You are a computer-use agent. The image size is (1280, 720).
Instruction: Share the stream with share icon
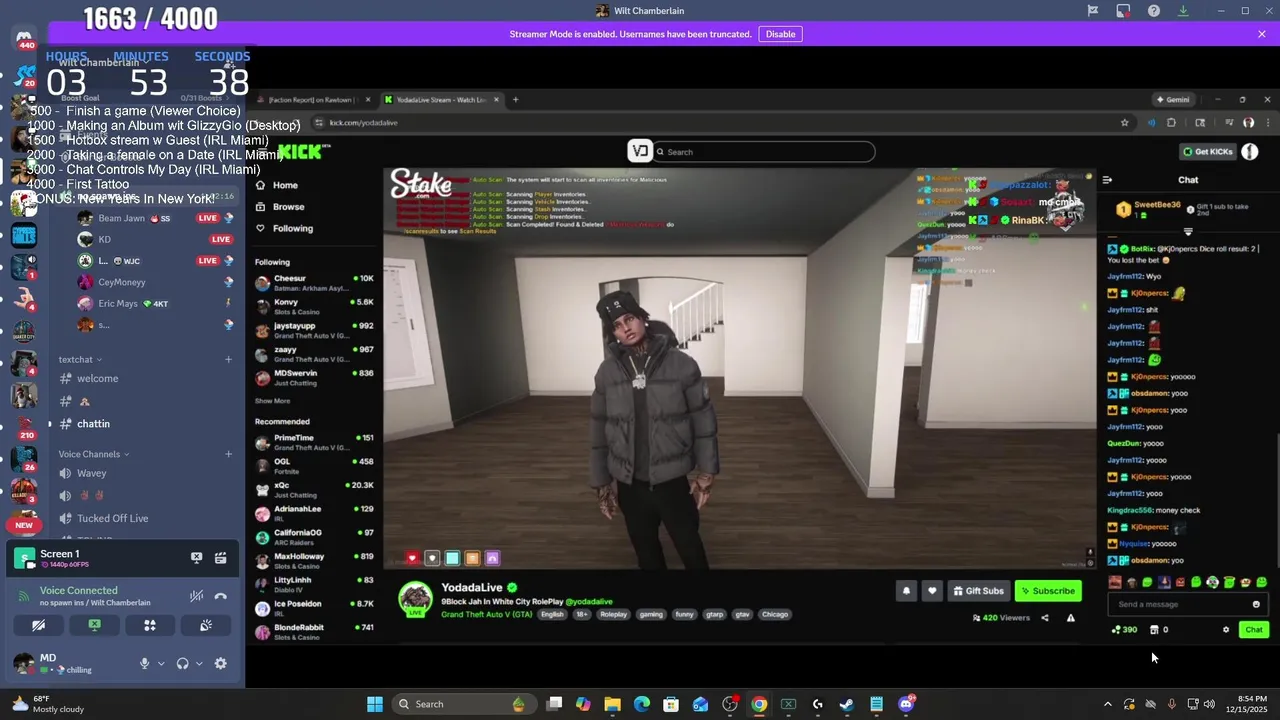click(1045, 618)
